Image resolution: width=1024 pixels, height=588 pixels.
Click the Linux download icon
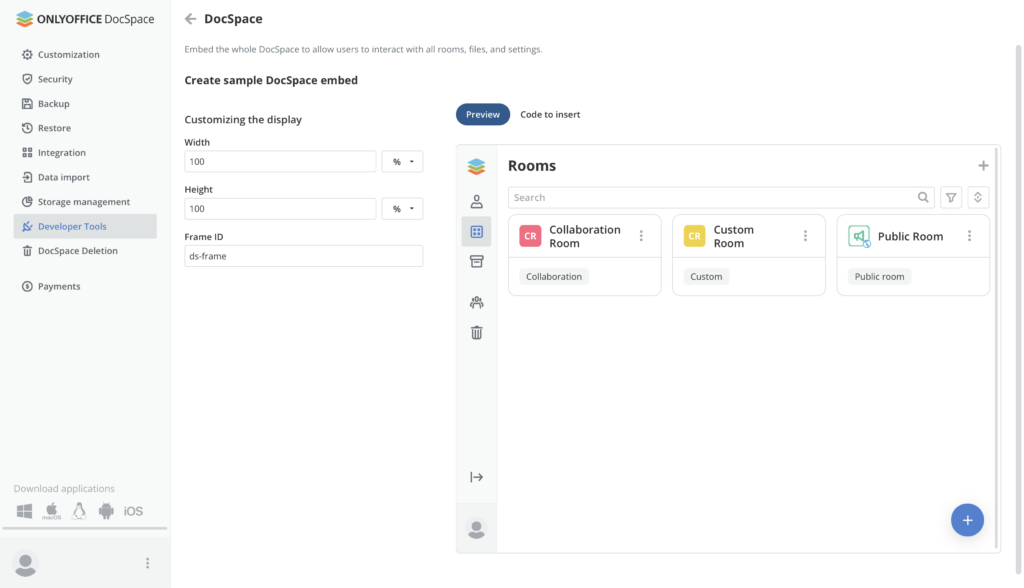coord(77,510)
